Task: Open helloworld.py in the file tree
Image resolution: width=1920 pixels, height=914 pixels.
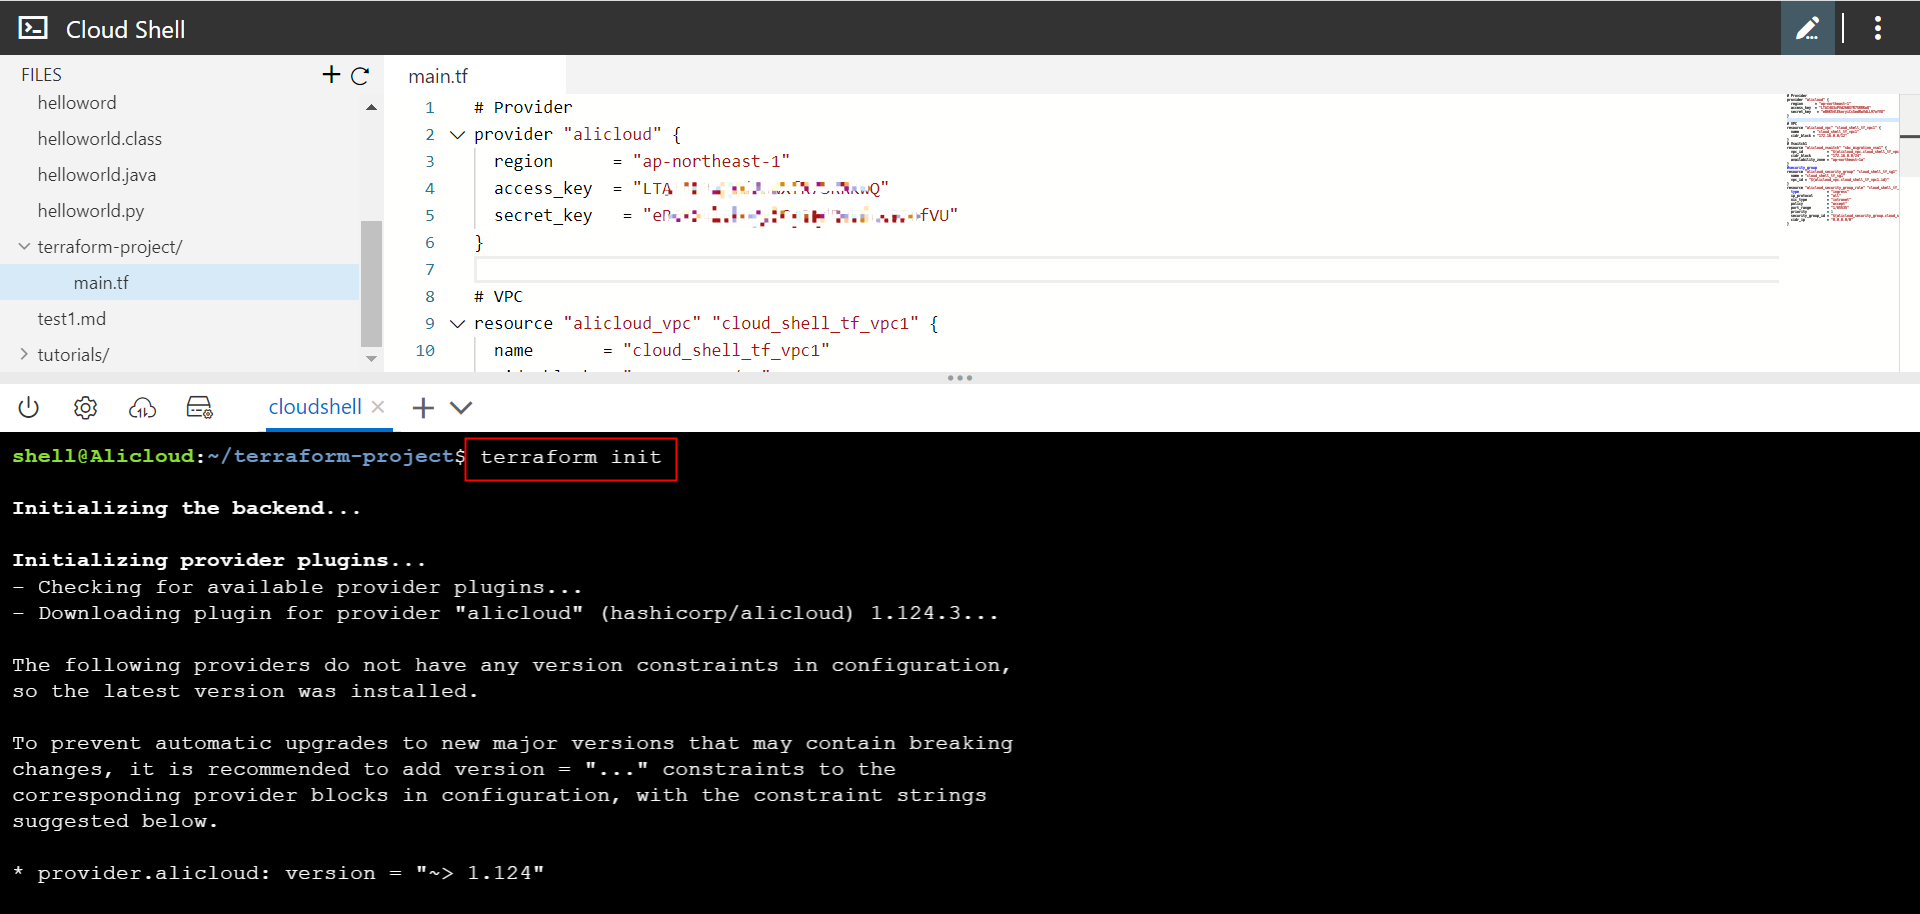Action: 91,211
